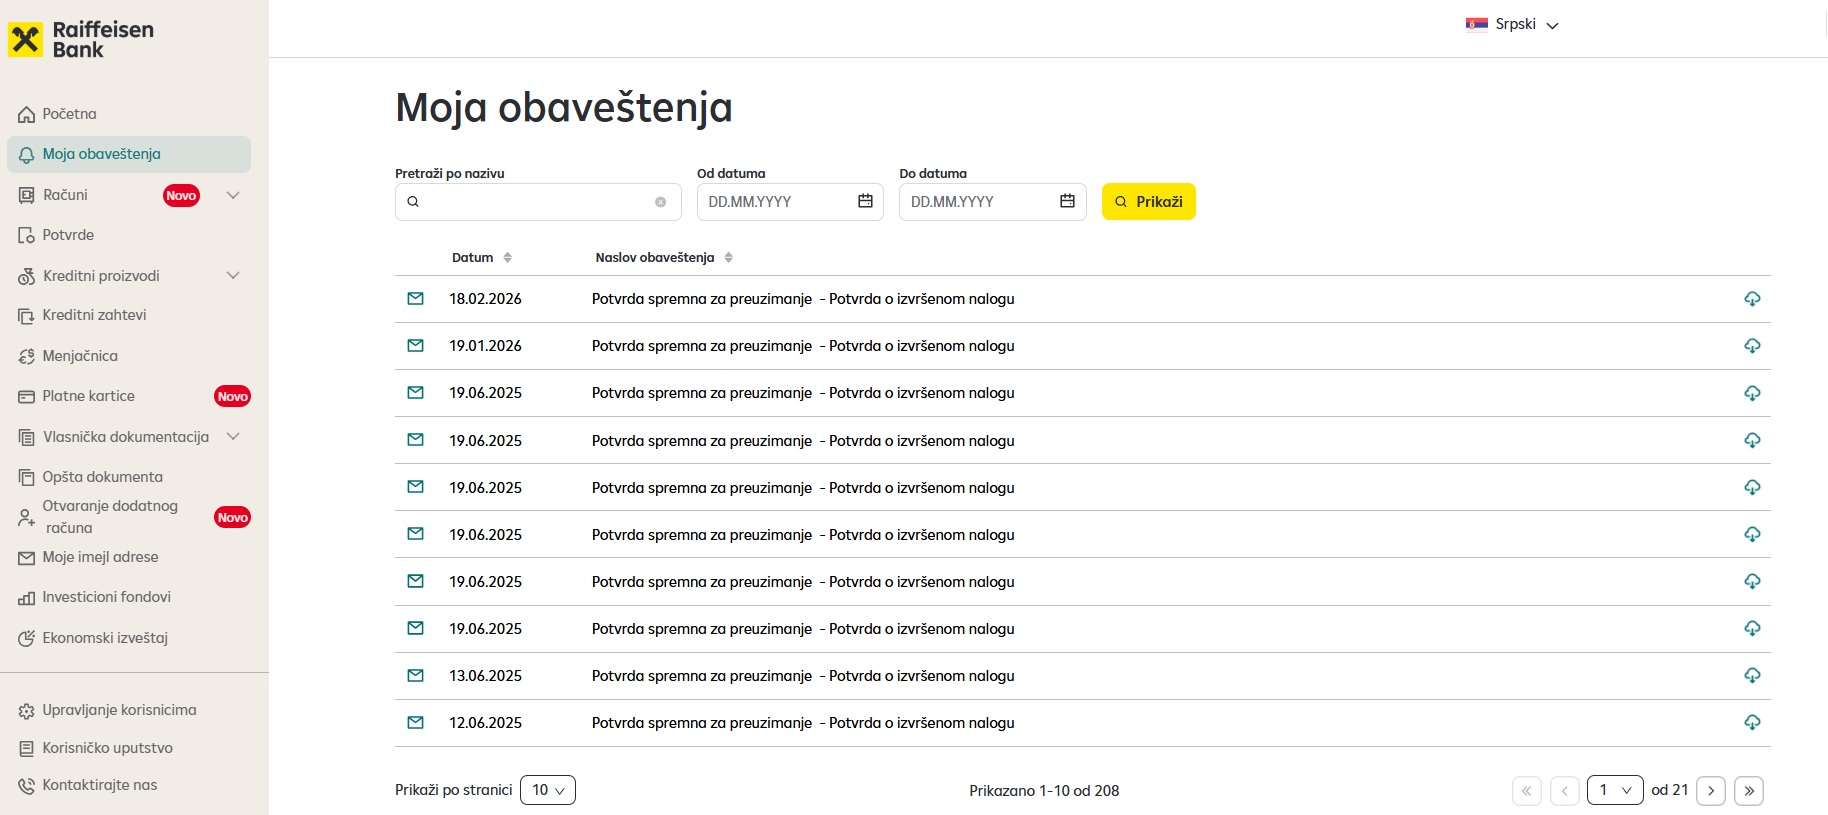Open calendar picker for Od datuma
Image resolution: width=1828 pixels, height=815 pixels.
pyautogui.click(x=865, y=201)
